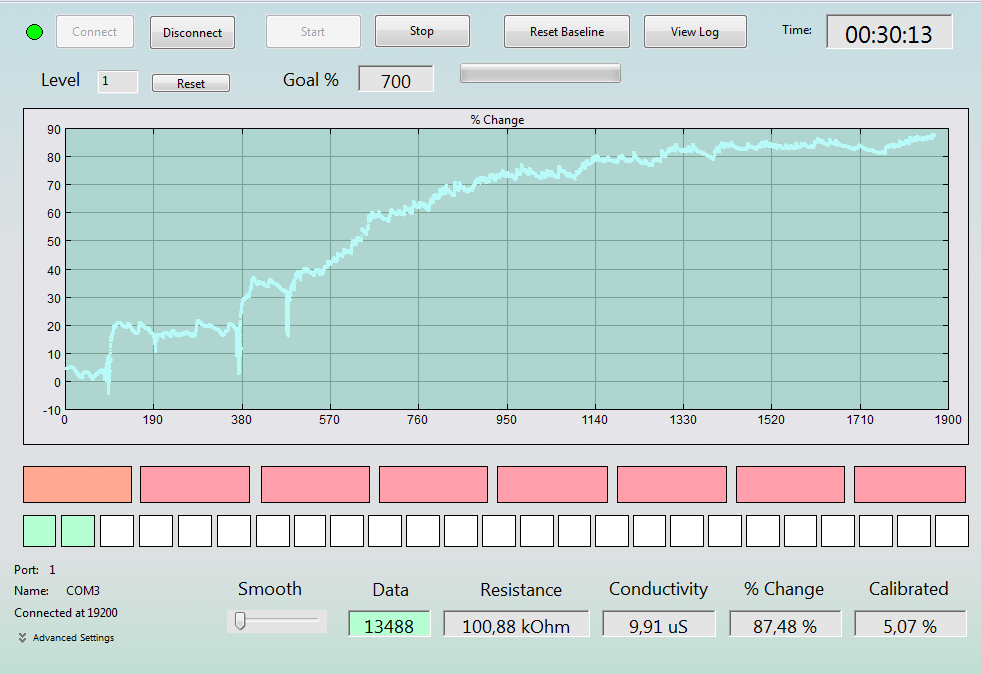981x674 pixels.
Task: Click the 'Smooth' label
Action: coord(270,589)
